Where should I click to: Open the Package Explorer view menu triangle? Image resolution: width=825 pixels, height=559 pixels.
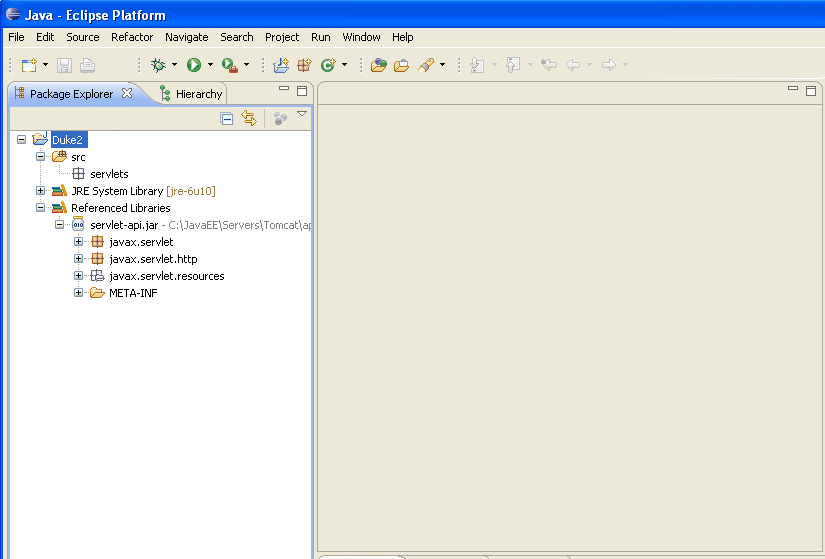(302, 114)
